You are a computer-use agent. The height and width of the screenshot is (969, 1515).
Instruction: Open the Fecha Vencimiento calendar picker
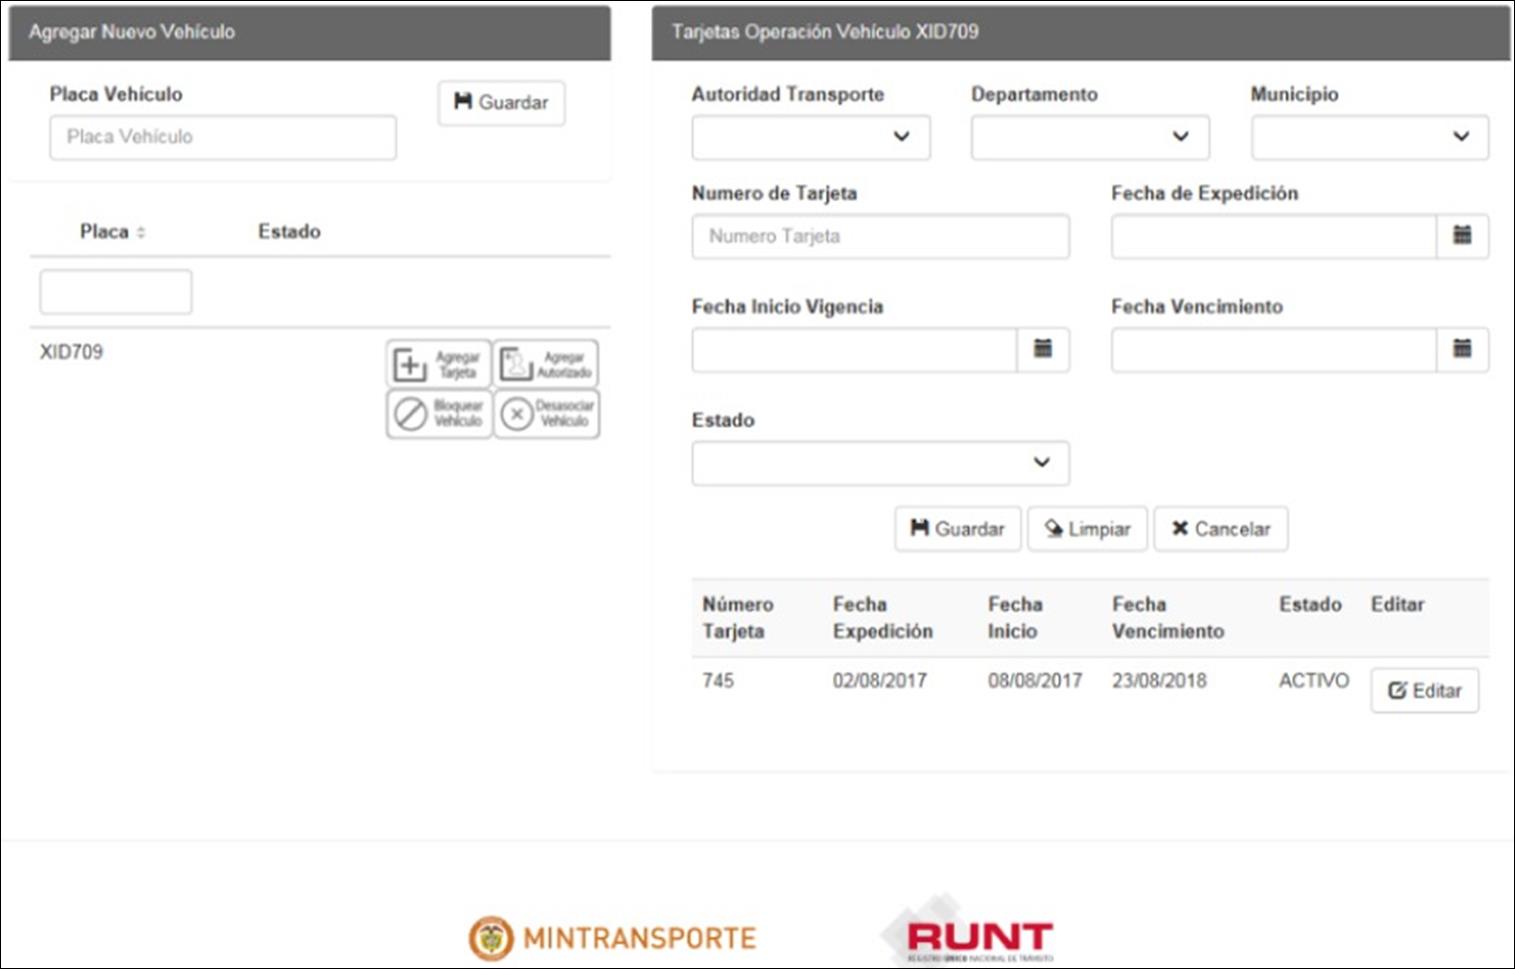tap(1461, 350)
